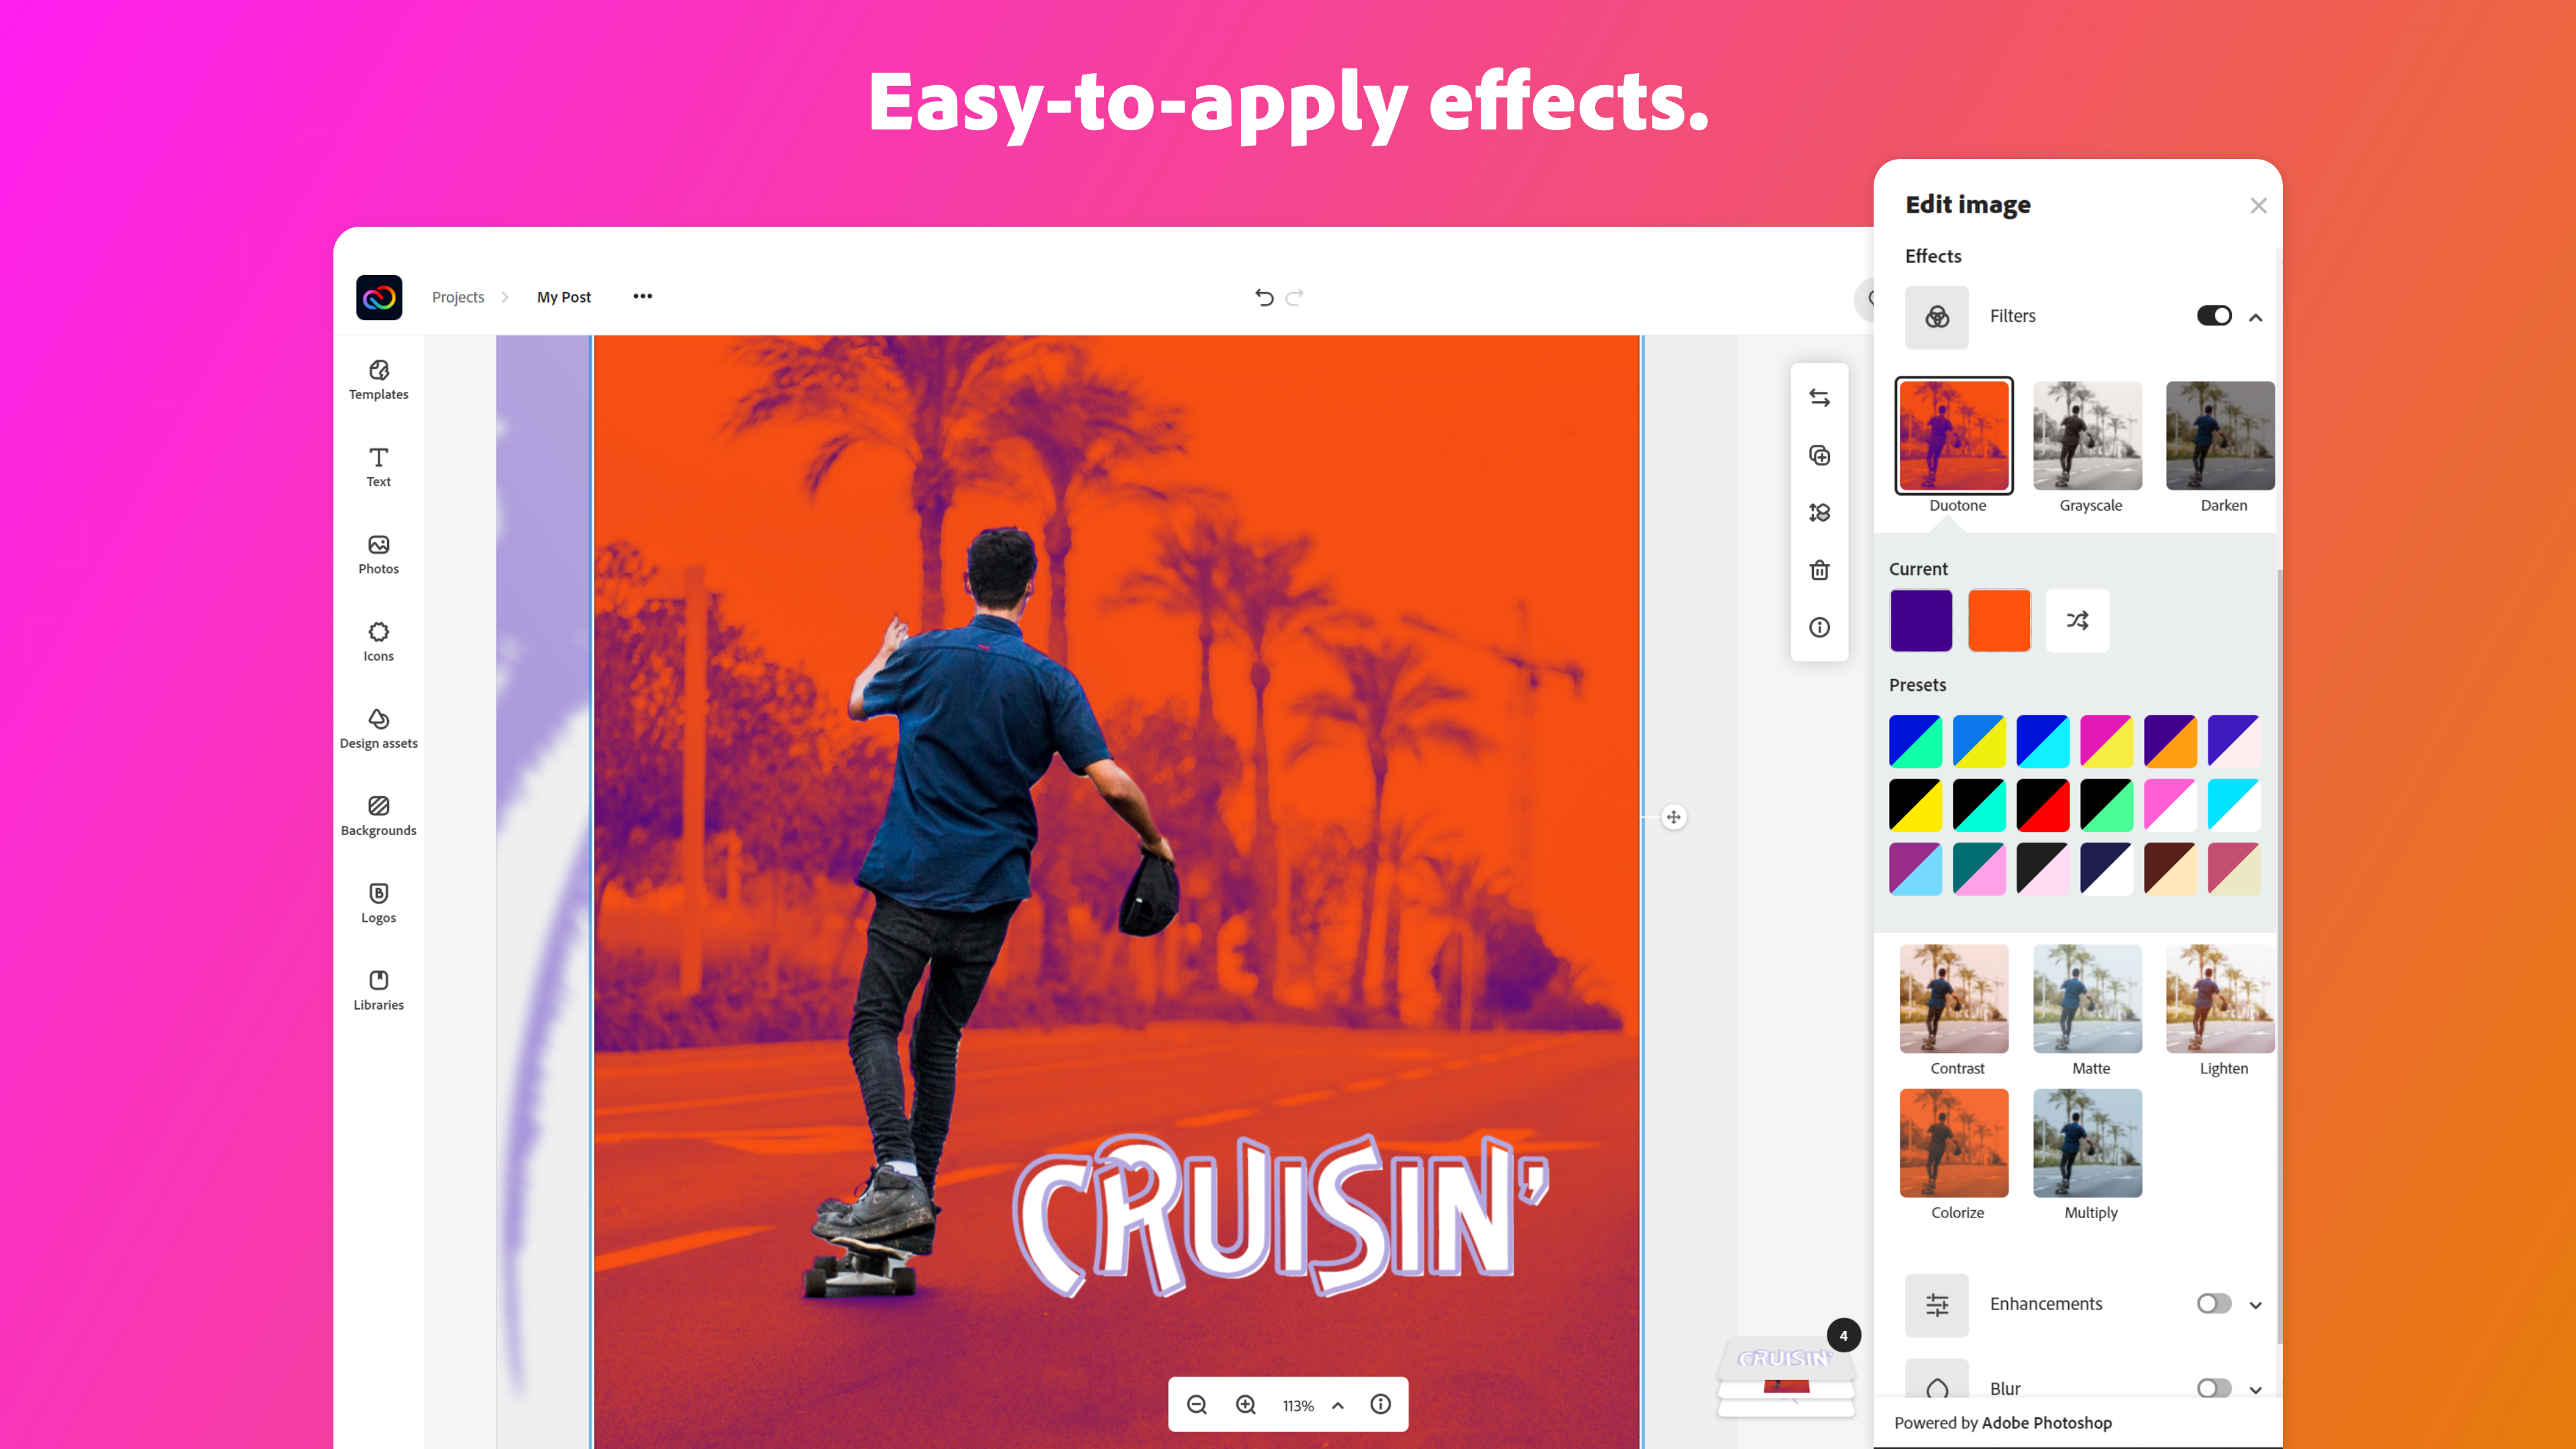Select the Templates tool in sidebar

point(377,378)
